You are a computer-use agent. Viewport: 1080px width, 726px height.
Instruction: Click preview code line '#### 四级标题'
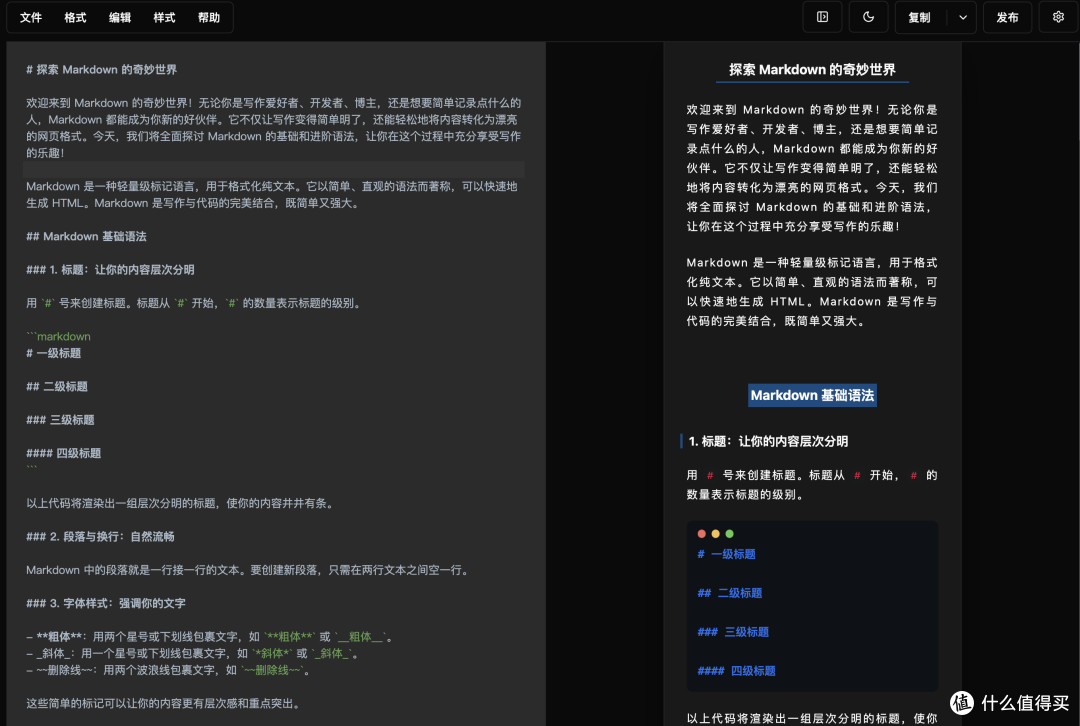click(736, 671)
